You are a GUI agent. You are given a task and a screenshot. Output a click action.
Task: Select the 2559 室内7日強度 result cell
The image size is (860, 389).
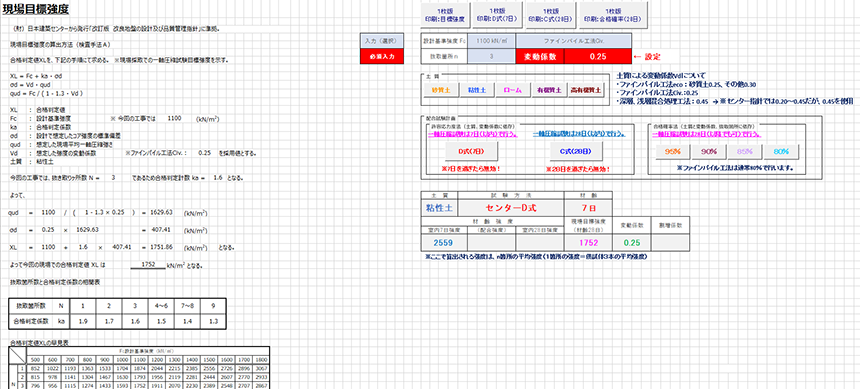click(443, 243)
